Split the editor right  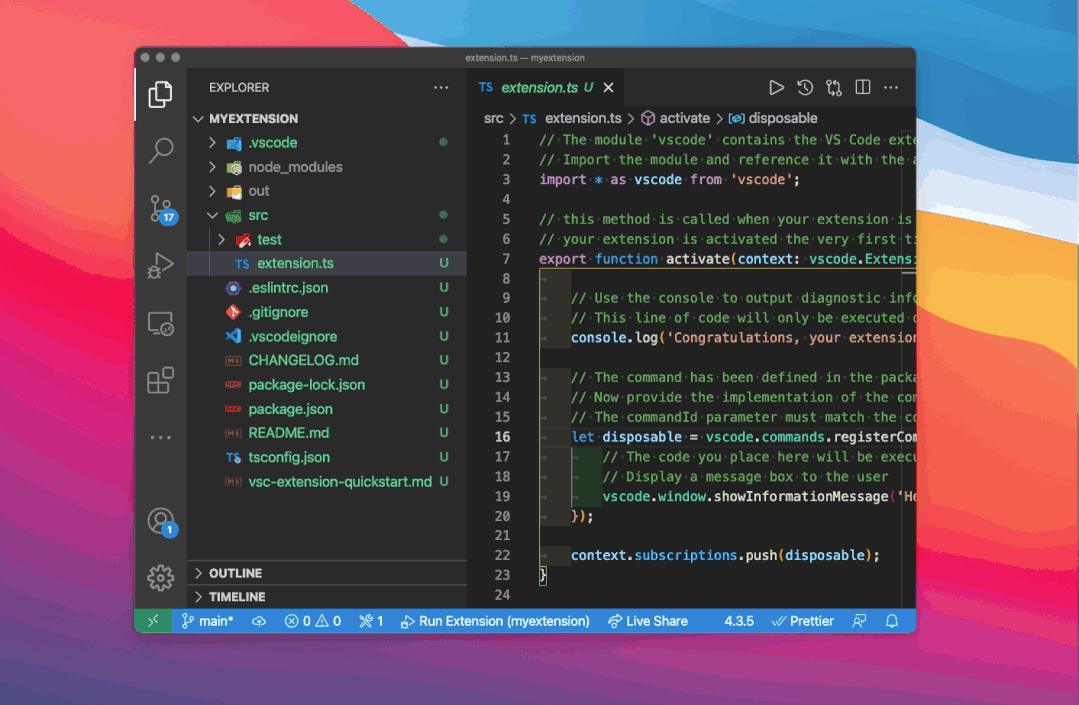click(x=863, y=87)
